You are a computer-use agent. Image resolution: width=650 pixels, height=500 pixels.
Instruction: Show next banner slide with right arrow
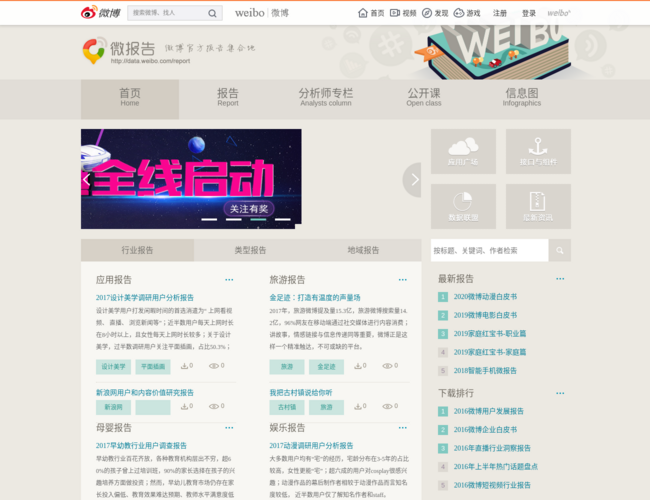(x=412, y=180)
